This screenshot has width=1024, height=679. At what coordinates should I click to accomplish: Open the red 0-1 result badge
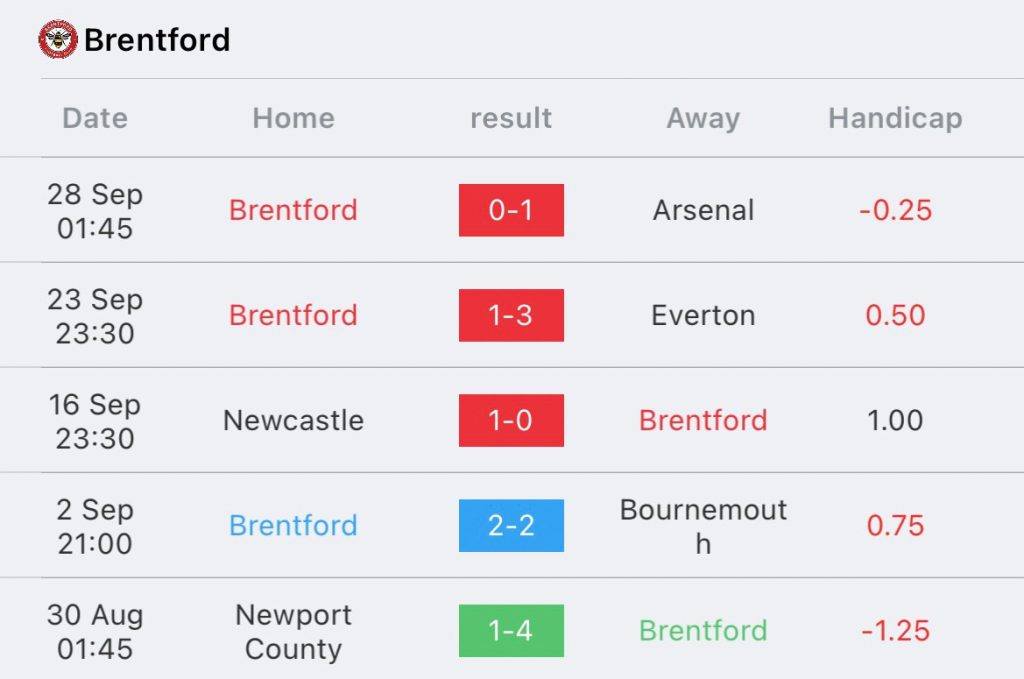point(511,210)
